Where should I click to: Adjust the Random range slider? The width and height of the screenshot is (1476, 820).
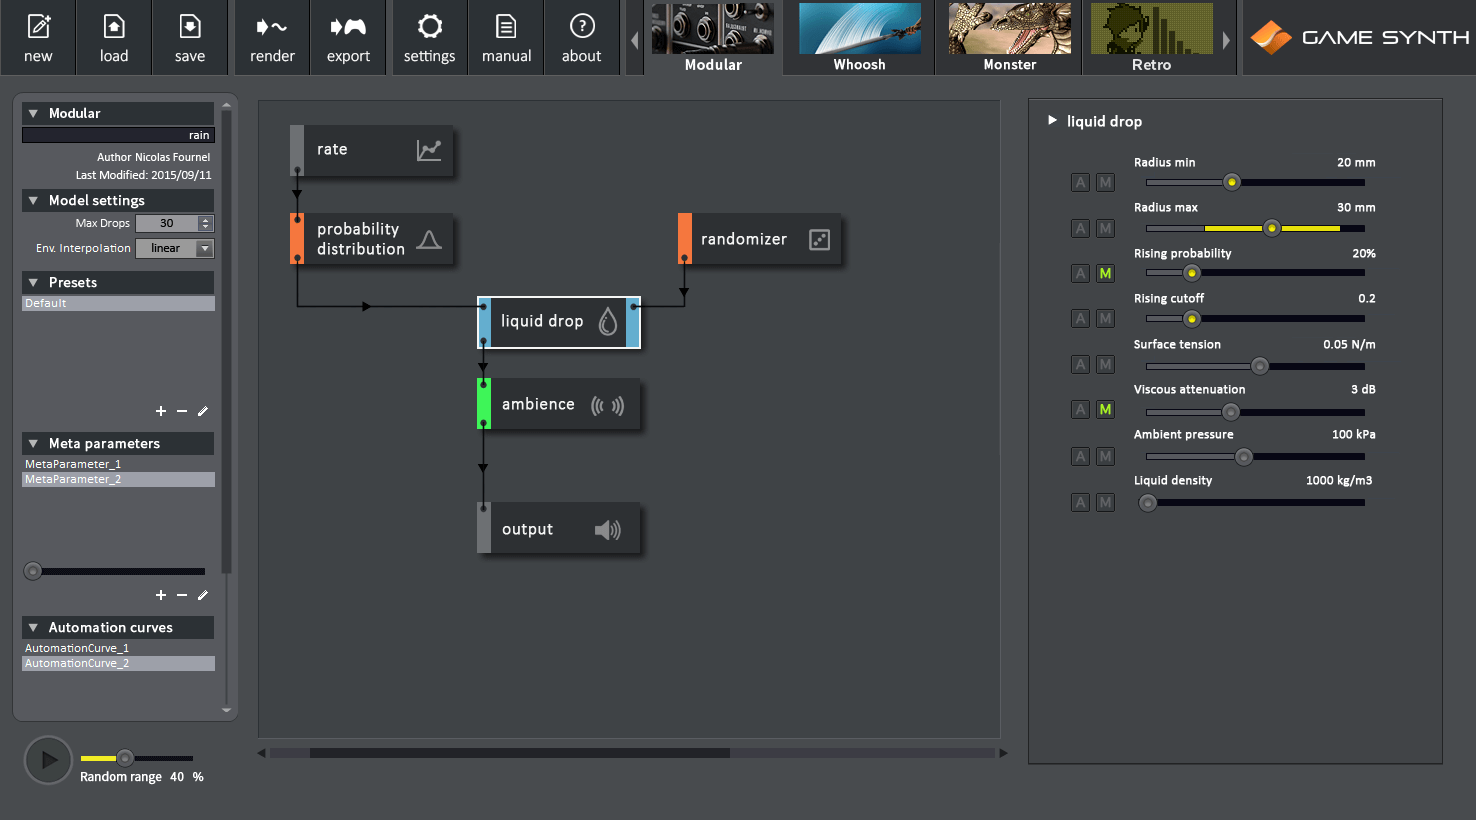pyautogui.click(x=124, y=759)
